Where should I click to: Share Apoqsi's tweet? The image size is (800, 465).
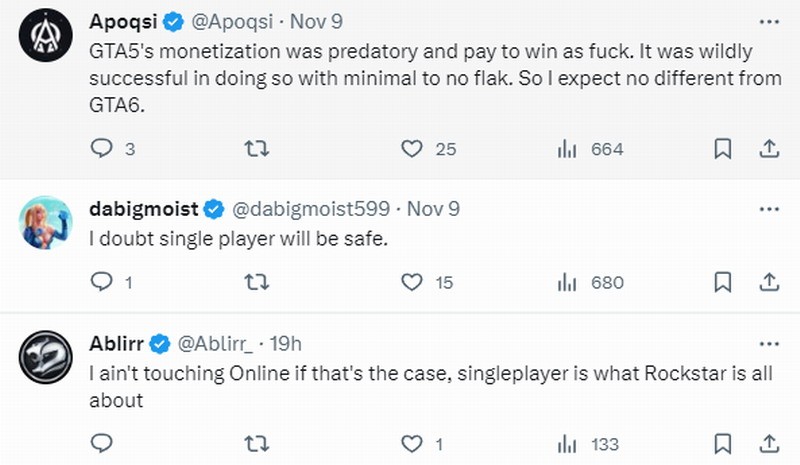pyautogui.click(x=769, y=149)
